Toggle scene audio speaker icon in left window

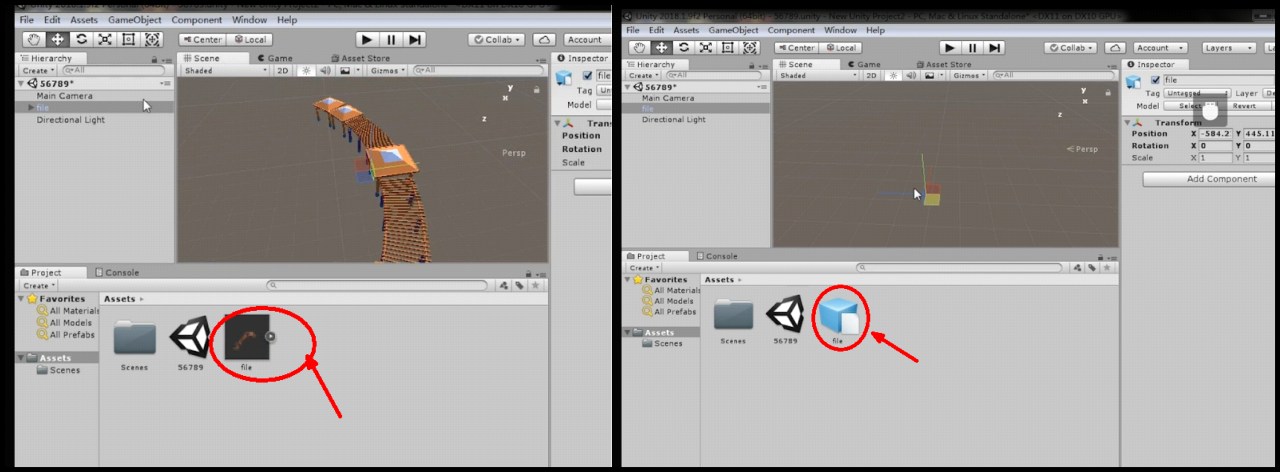(x=325, y=71)
